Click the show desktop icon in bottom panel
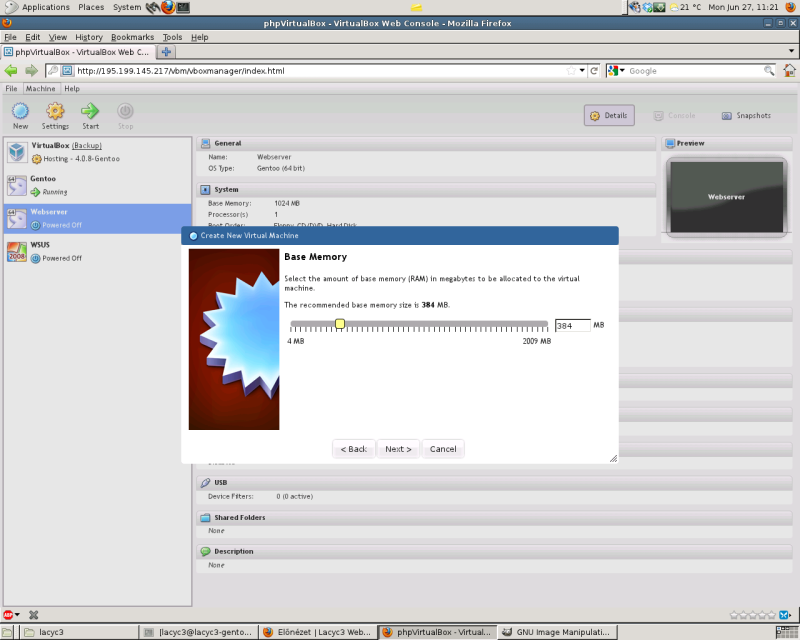Viewport: 800px width, 640px height. (x=8, y=632)
